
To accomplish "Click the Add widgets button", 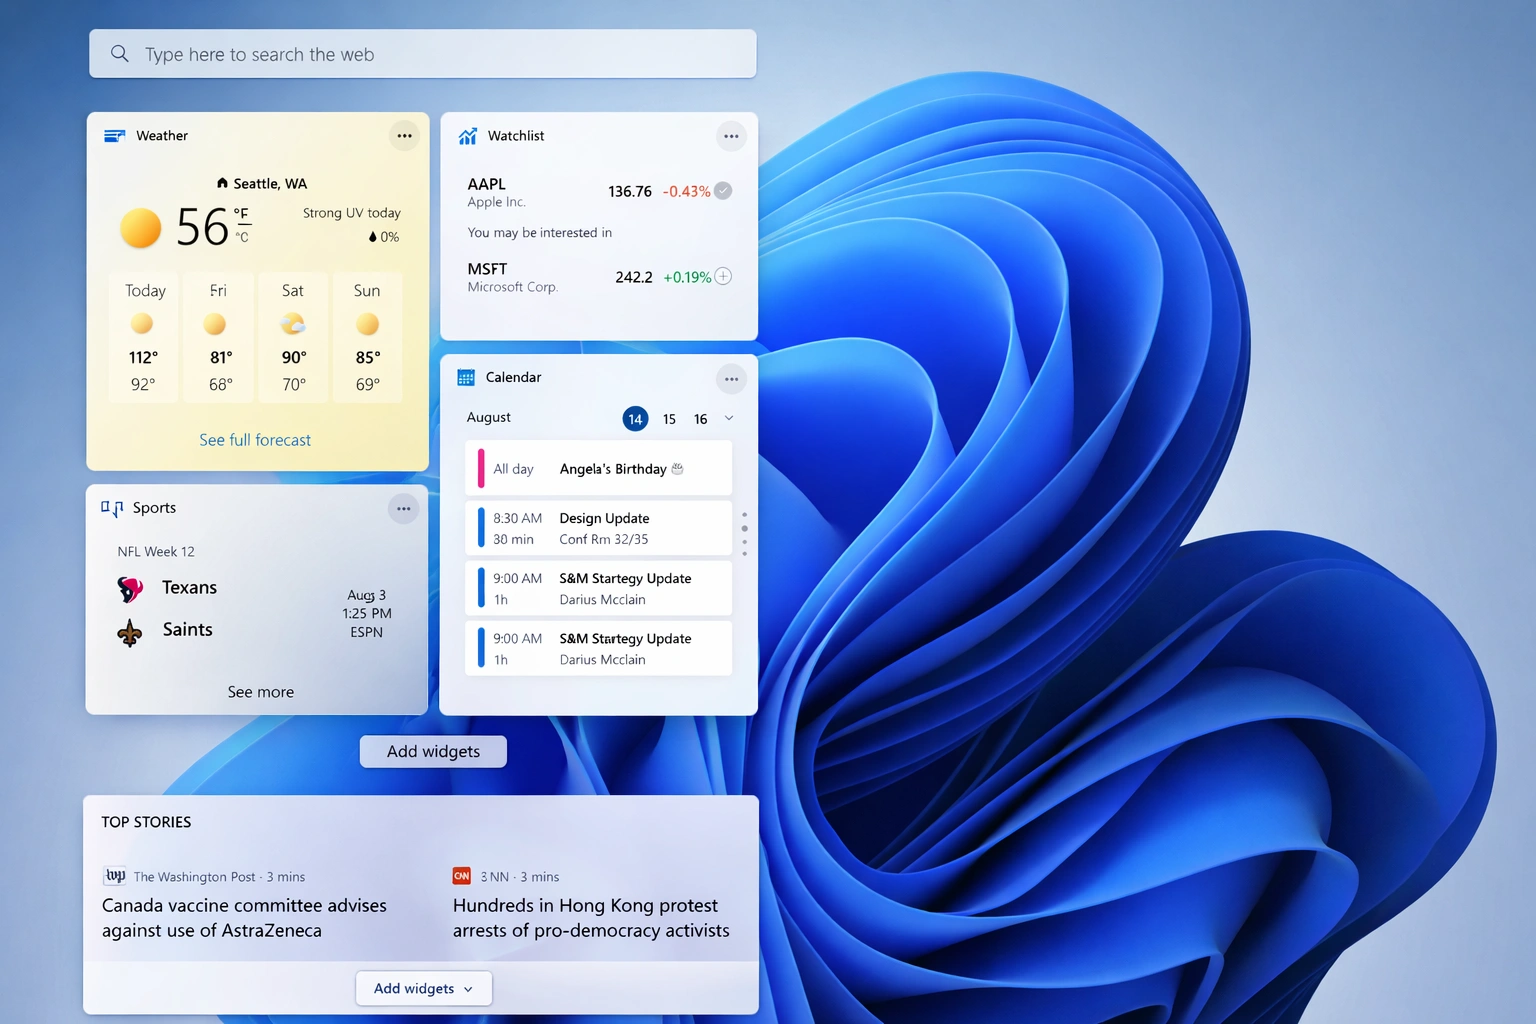I will pos(433,751).
